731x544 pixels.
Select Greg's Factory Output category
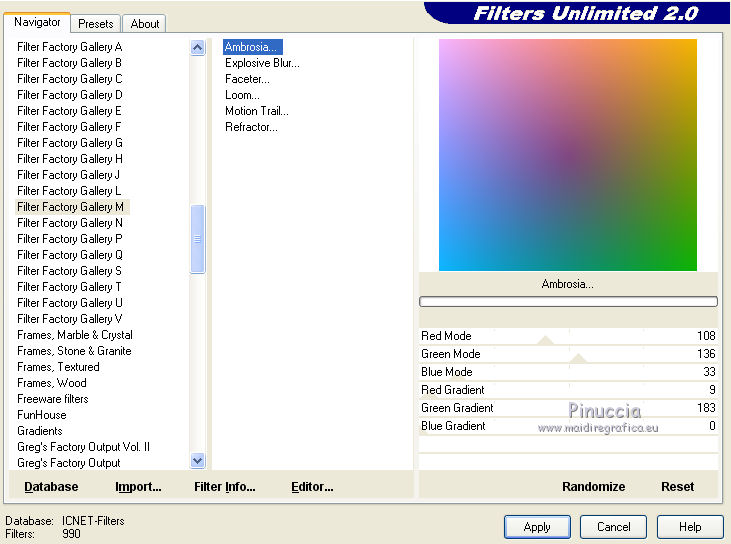(x=69, y=463)
